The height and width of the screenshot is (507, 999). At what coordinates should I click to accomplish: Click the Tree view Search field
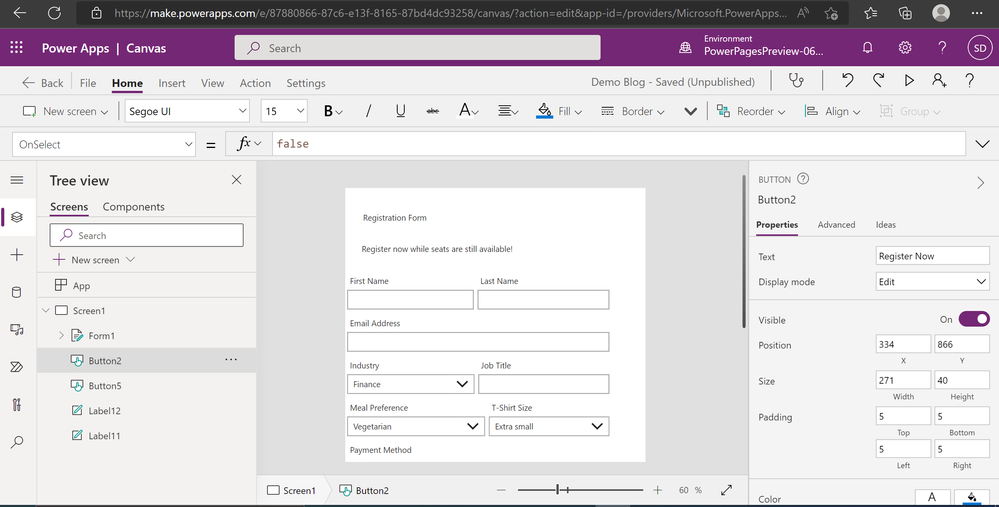click(147, 235)
